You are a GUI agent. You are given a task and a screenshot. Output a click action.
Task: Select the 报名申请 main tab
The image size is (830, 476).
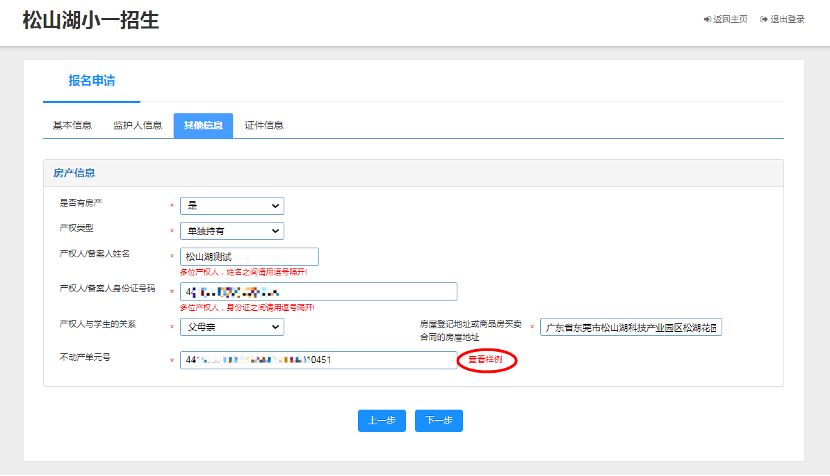[x=91, y=81]
